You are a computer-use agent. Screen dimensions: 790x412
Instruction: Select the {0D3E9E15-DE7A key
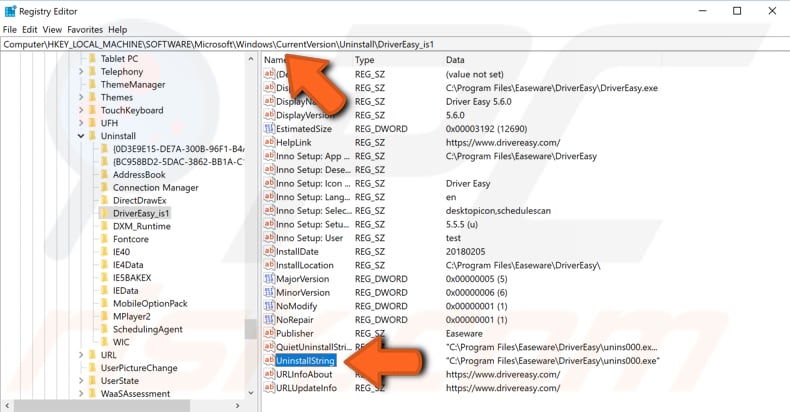pos(179,149)
